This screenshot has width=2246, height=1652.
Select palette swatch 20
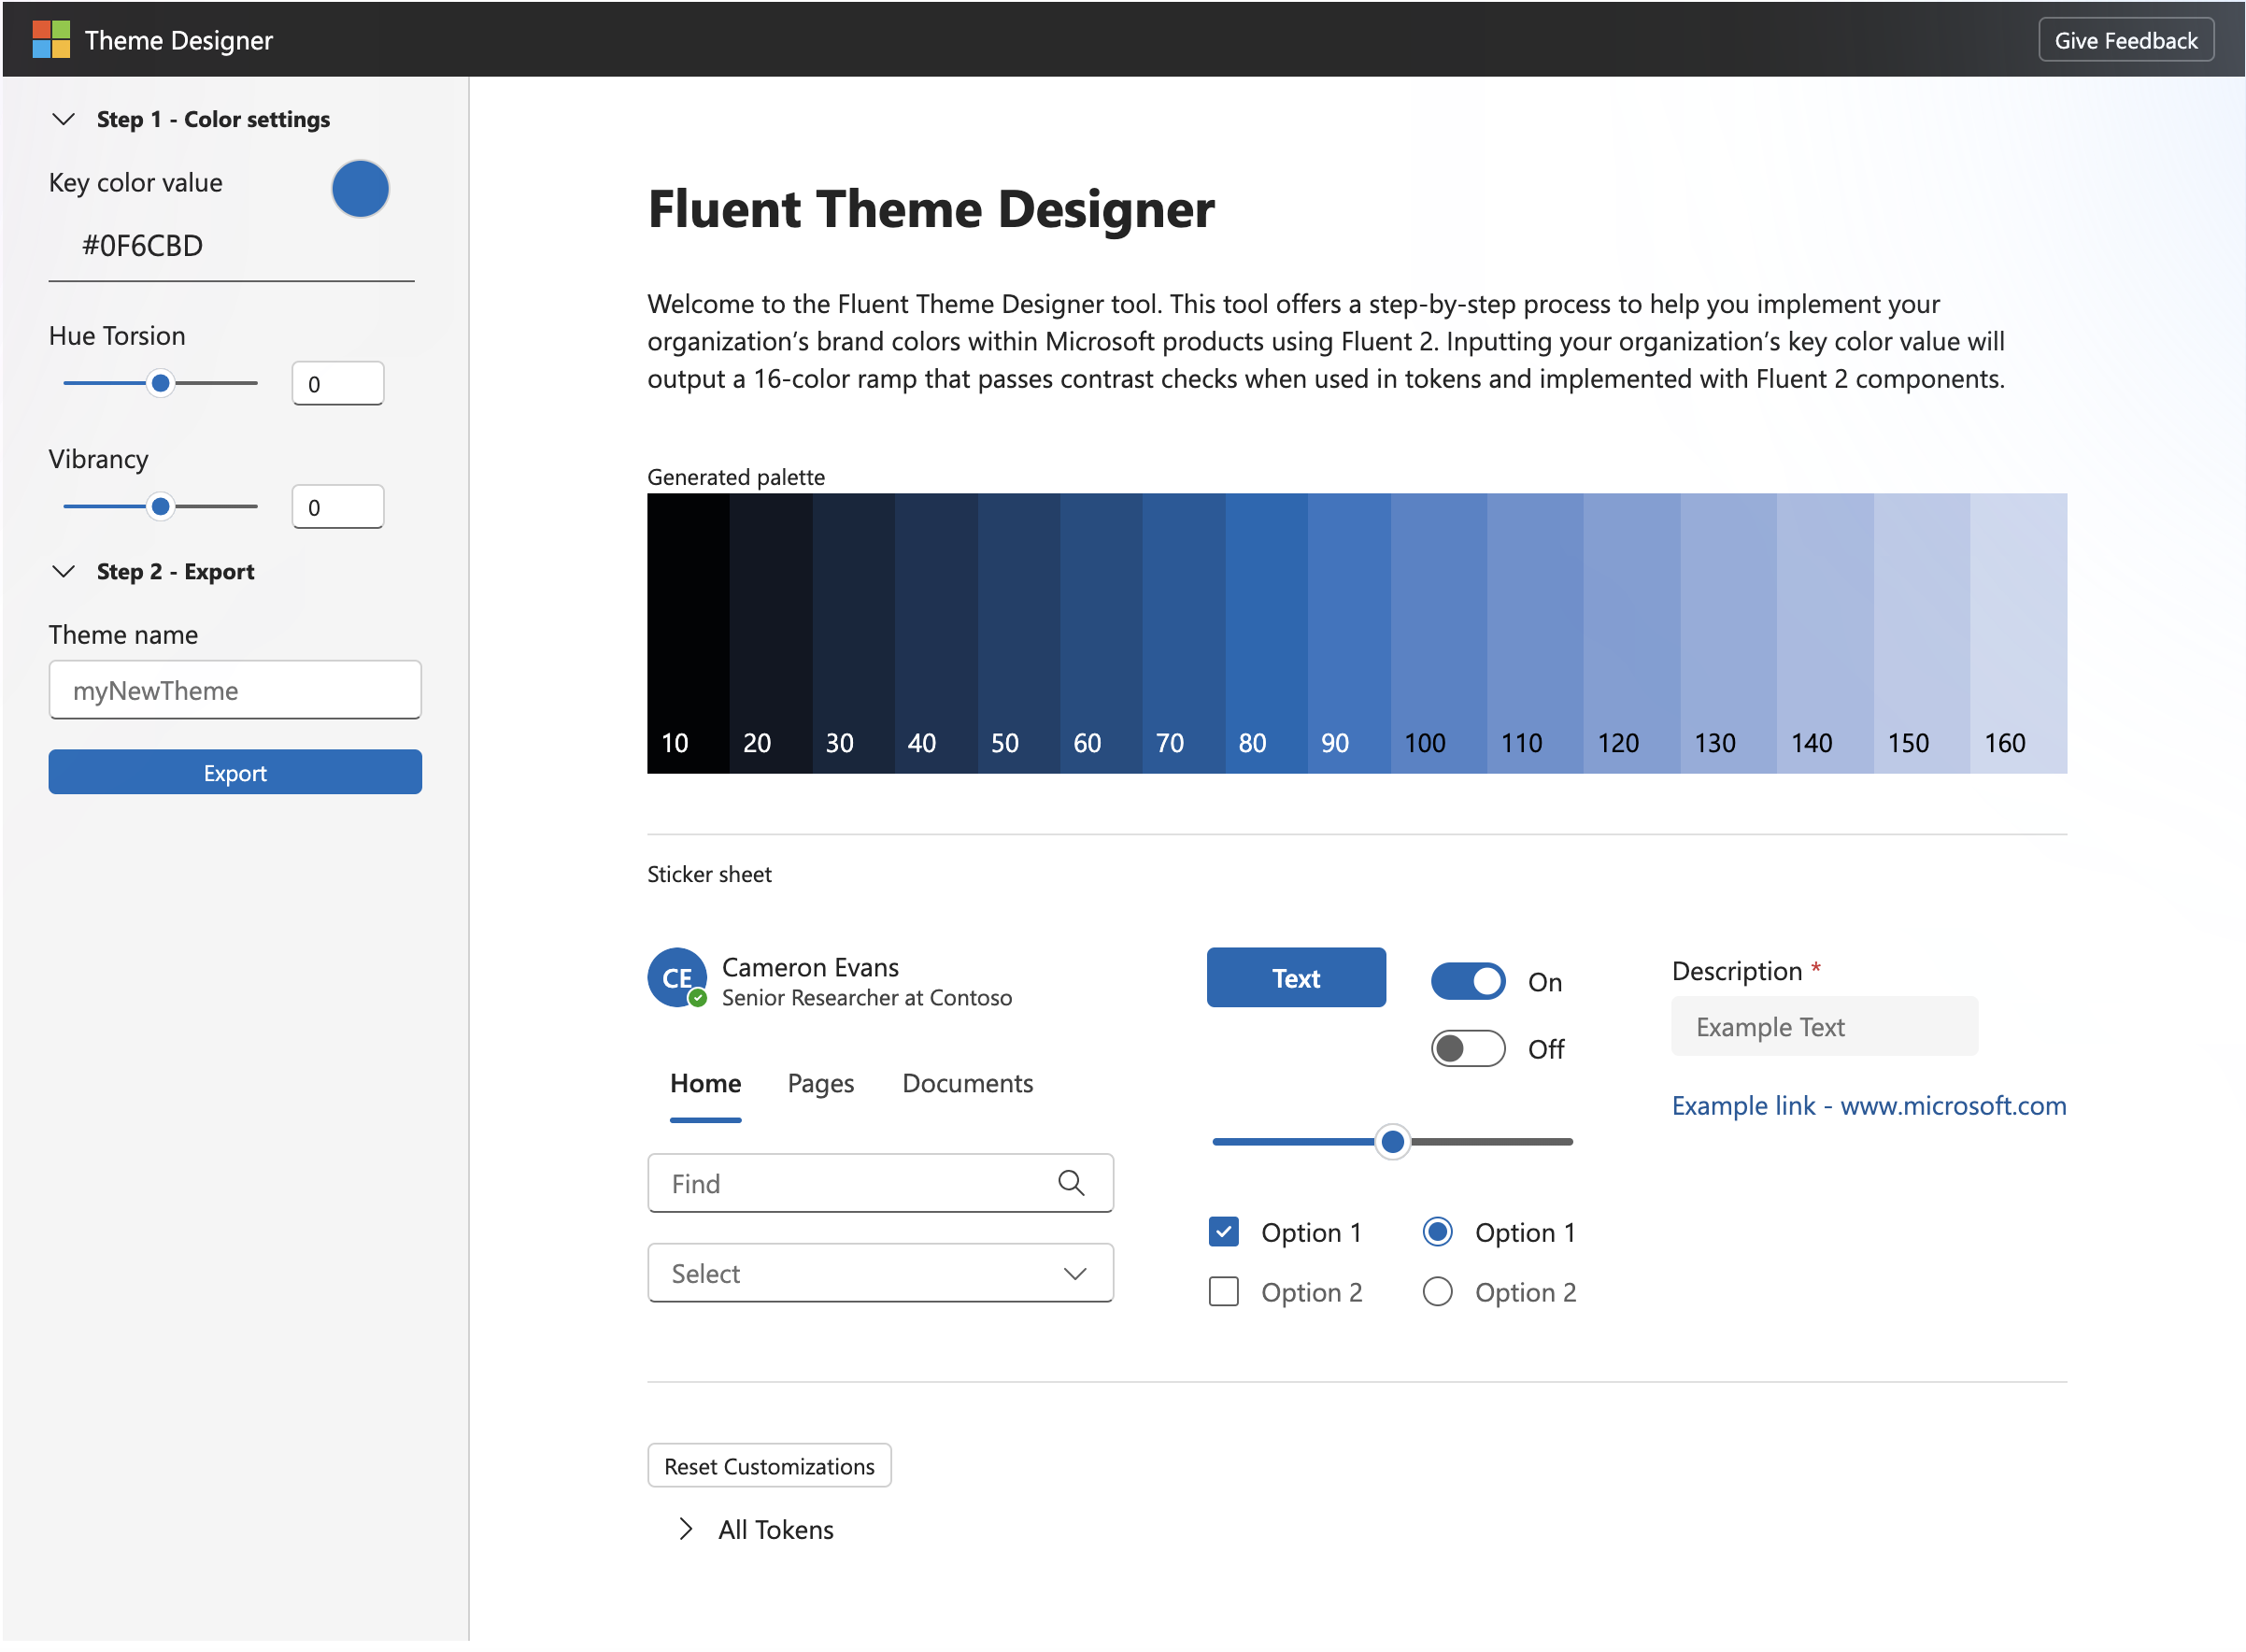[771, 633]
